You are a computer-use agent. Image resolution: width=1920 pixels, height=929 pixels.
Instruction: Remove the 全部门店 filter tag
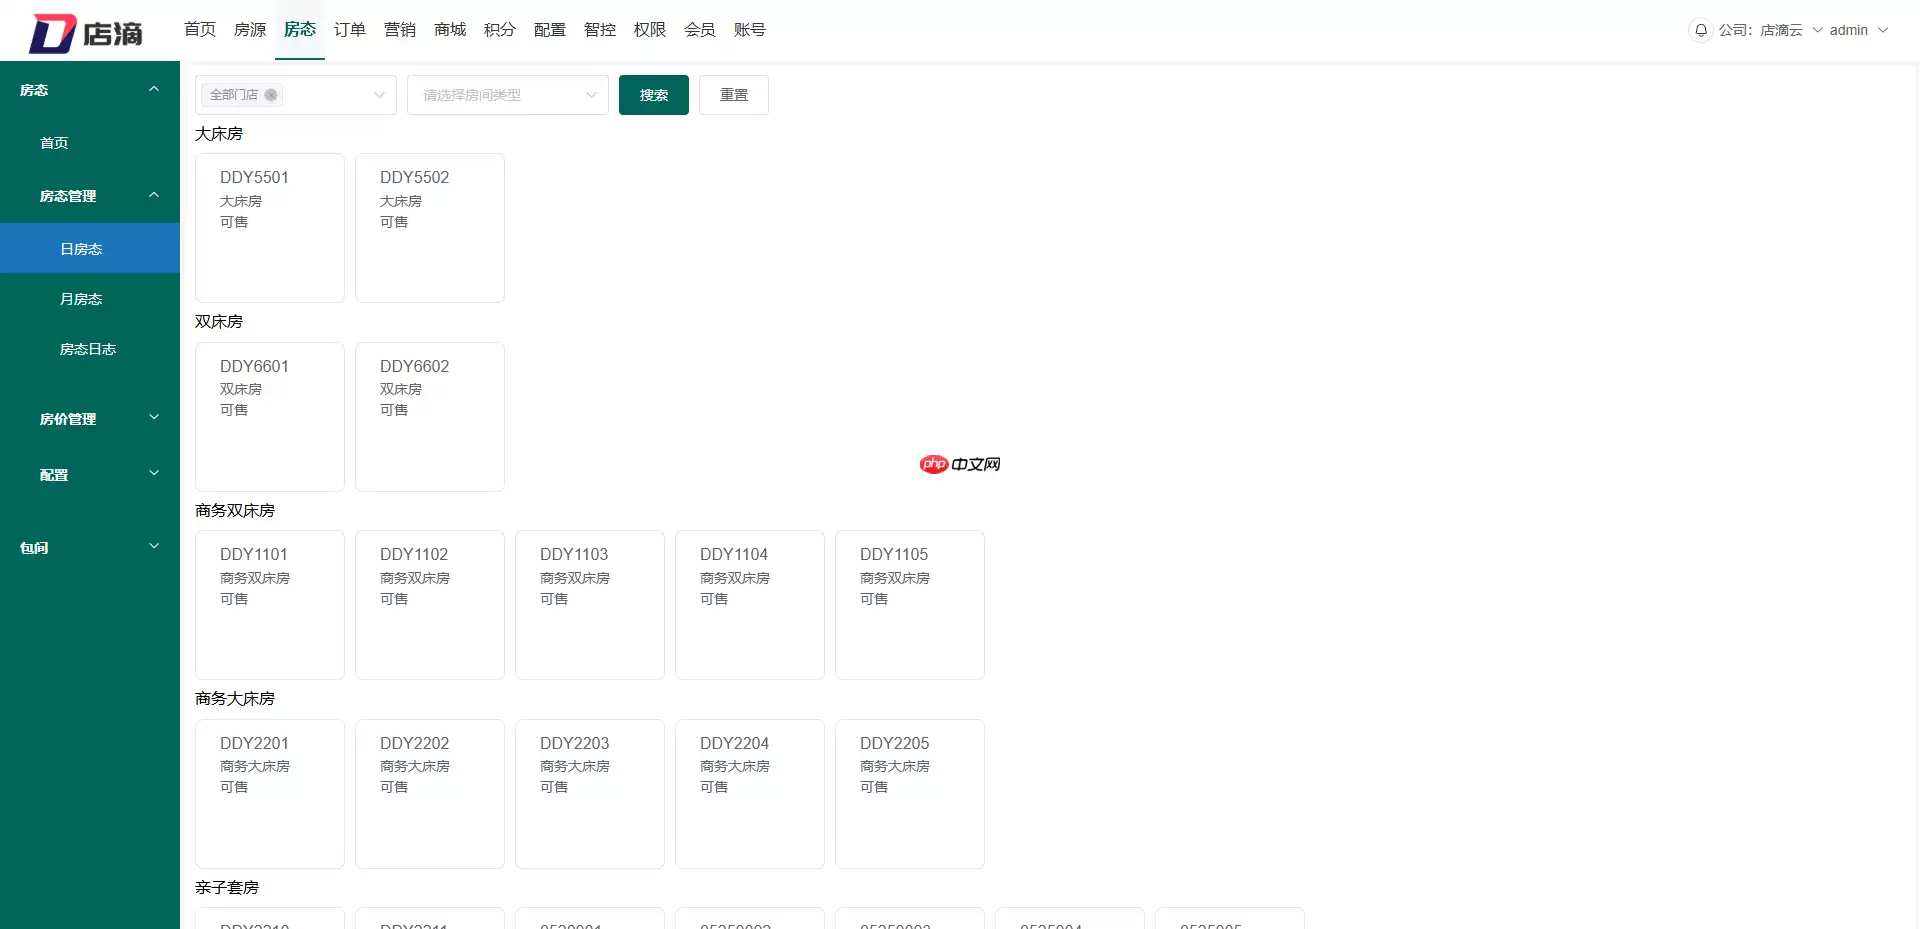pyautogui.click(x=270, y=95)
